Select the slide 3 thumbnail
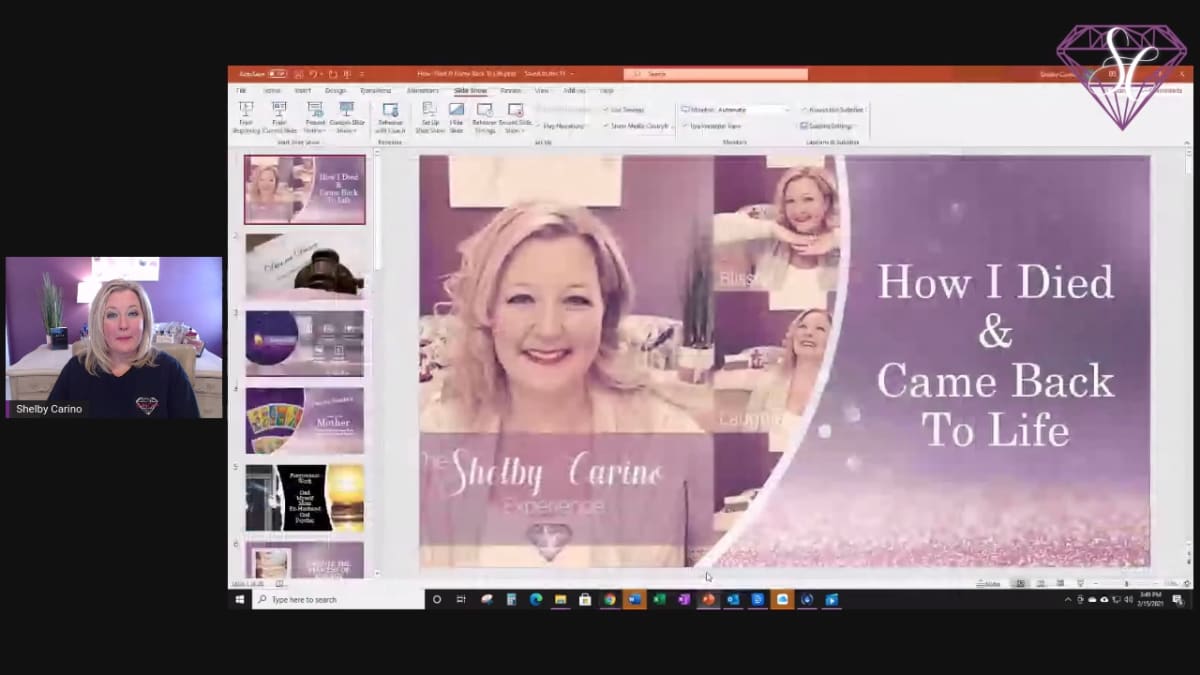 [x=305, y=343]
